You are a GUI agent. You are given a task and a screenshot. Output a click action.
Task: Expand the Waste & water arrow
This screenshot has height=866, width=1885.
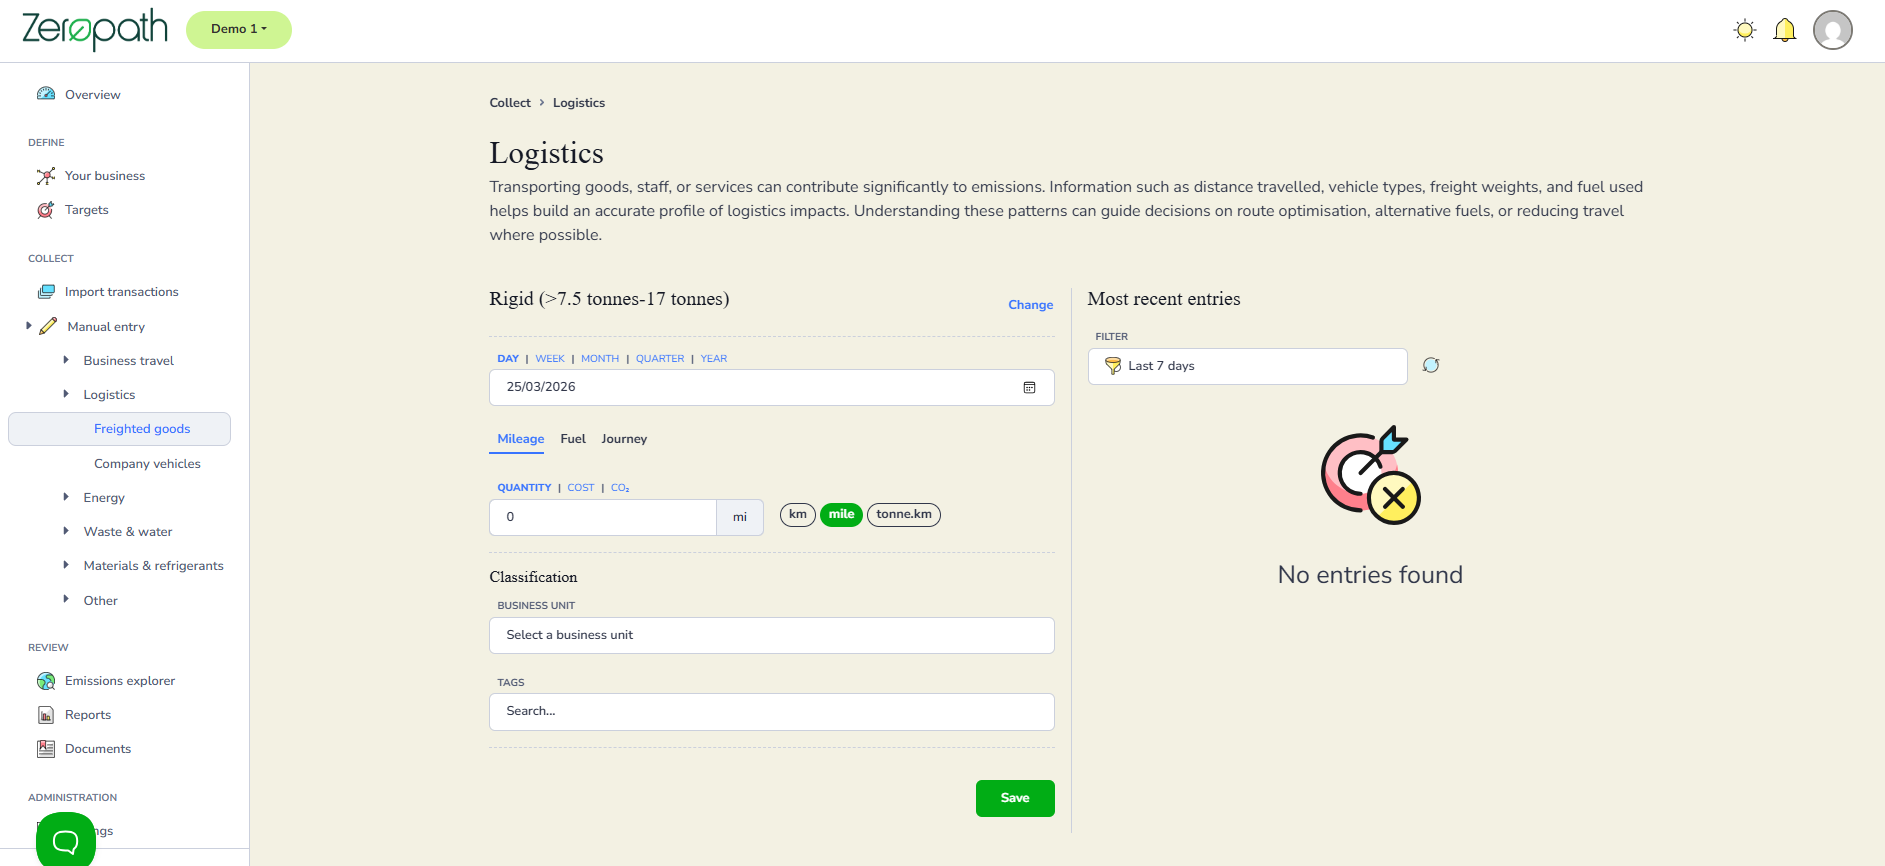(66, 531)
